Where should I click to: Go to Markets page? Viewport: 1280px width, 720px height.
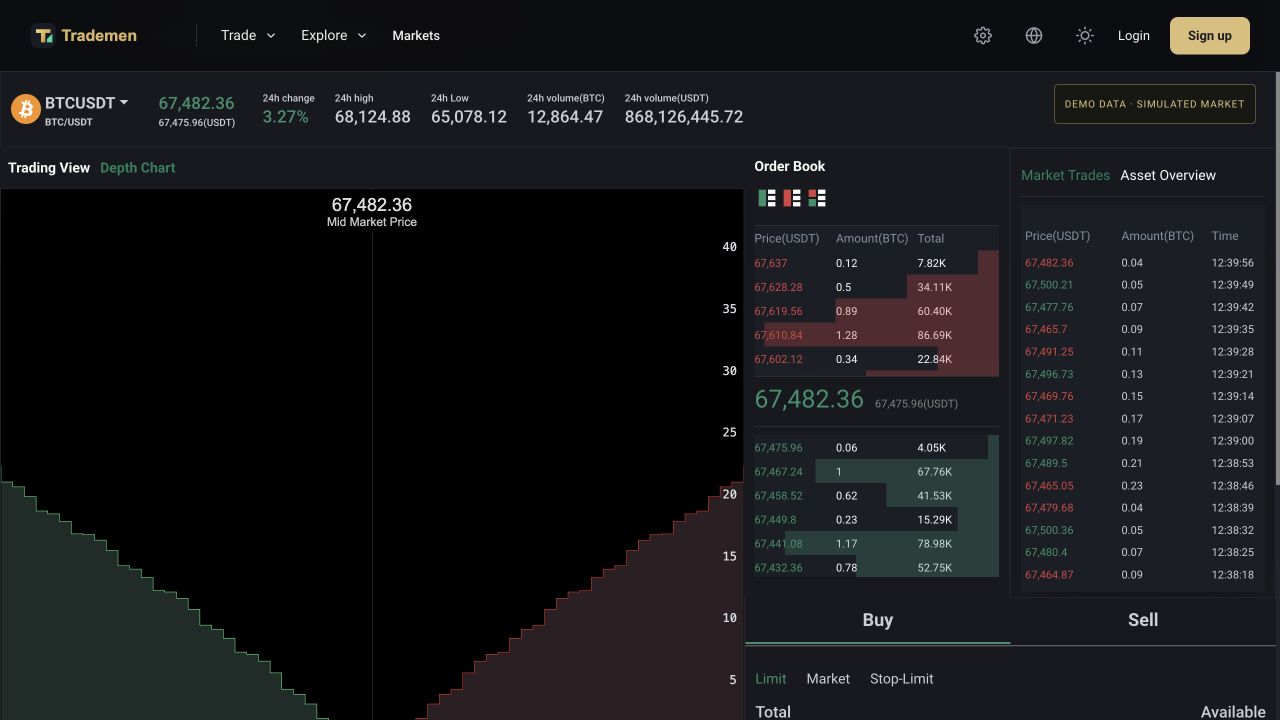tap(416, 35)
